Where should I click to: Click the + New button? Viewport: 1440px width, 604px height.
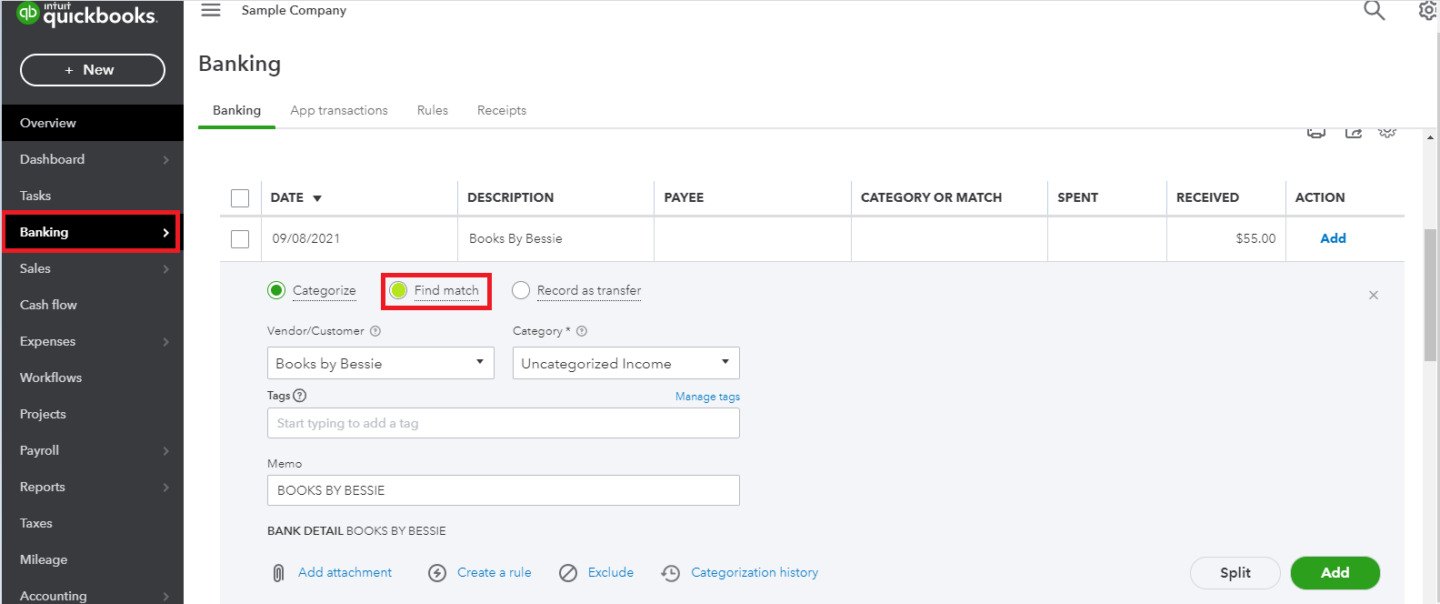pyautogui.click(x=92, y=70)
